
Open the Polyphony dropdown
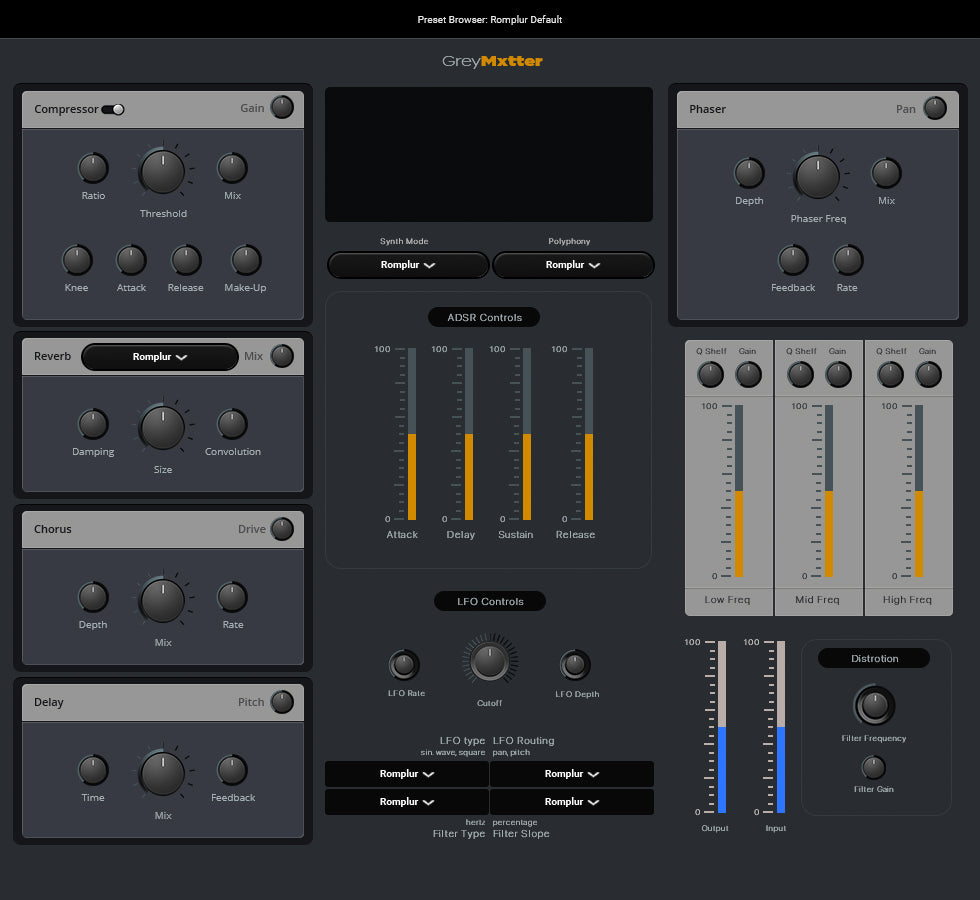(x=573, y=265)
